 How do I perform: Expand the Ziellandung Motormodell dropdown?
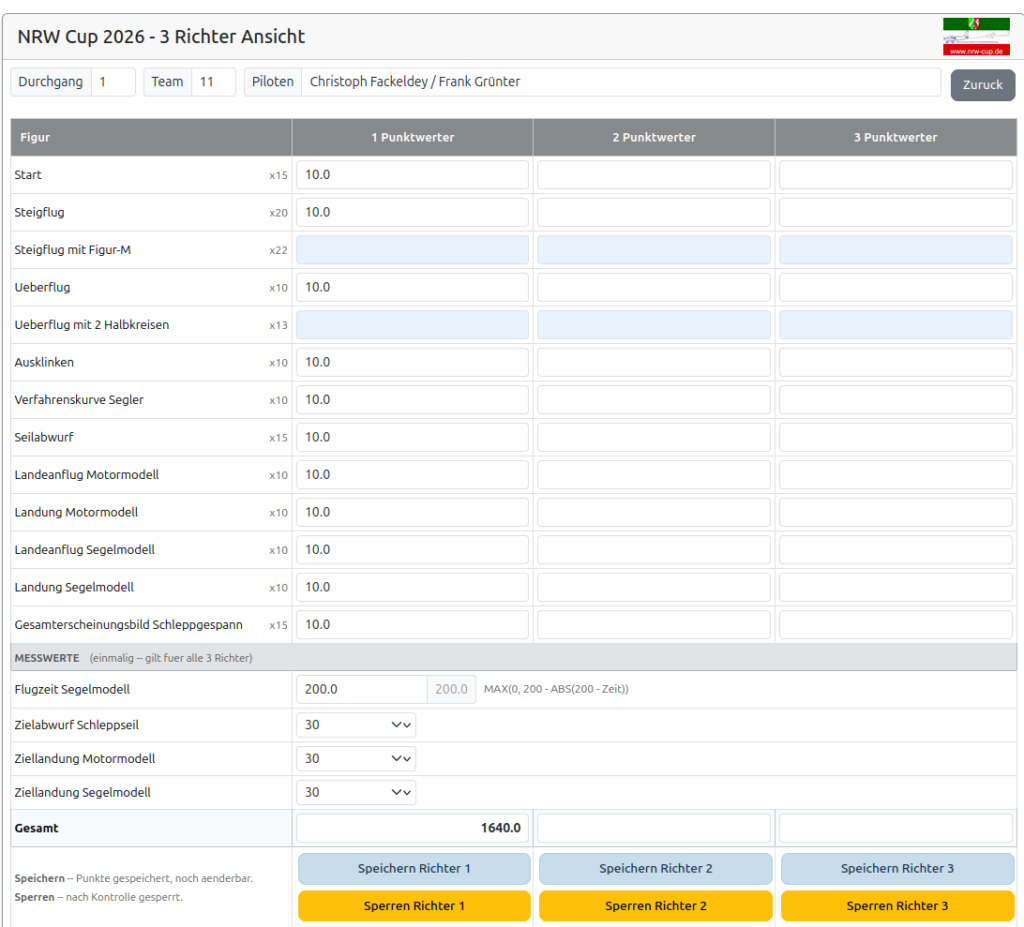coord(356,759)
